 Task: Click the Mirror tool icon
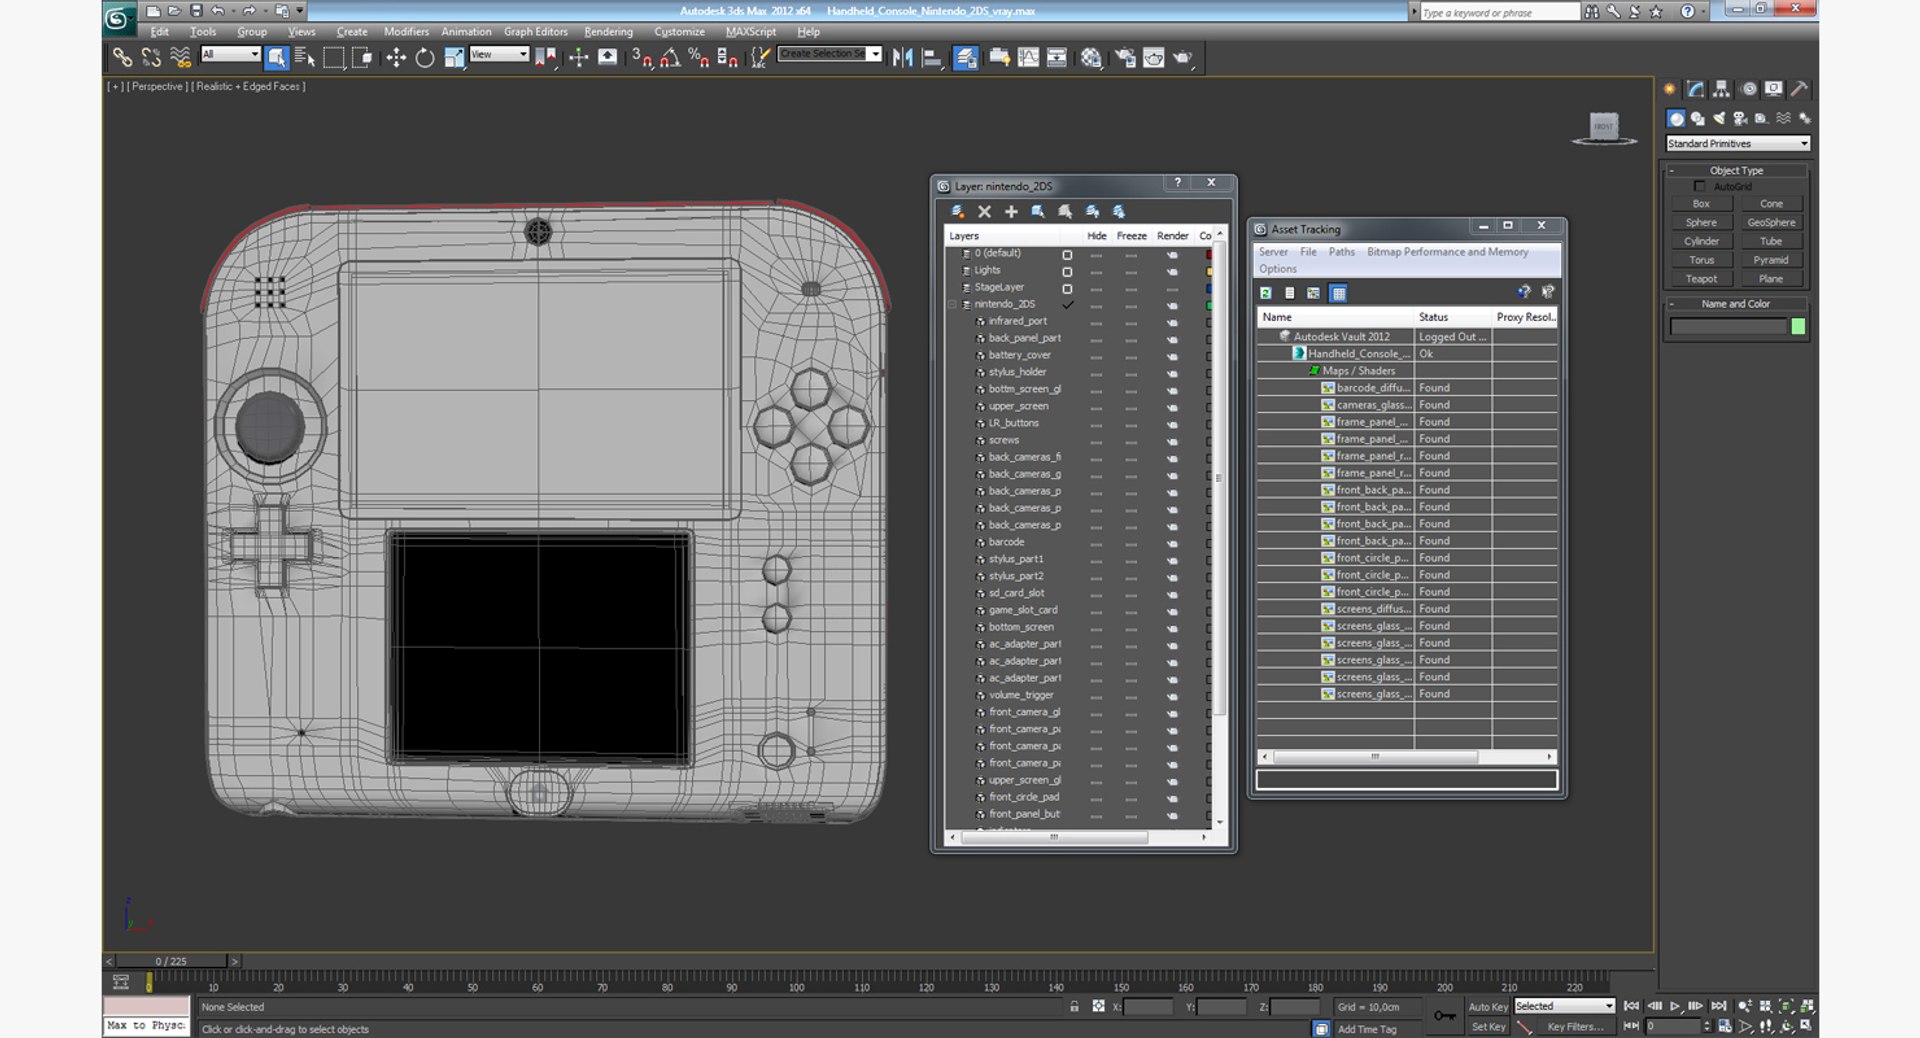pyautogui.click(x=902, y=58)
